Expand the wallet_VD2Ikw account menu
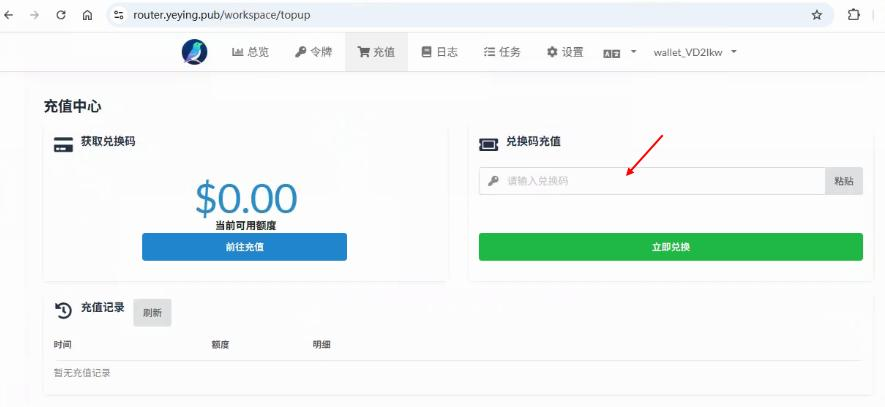 695,52
